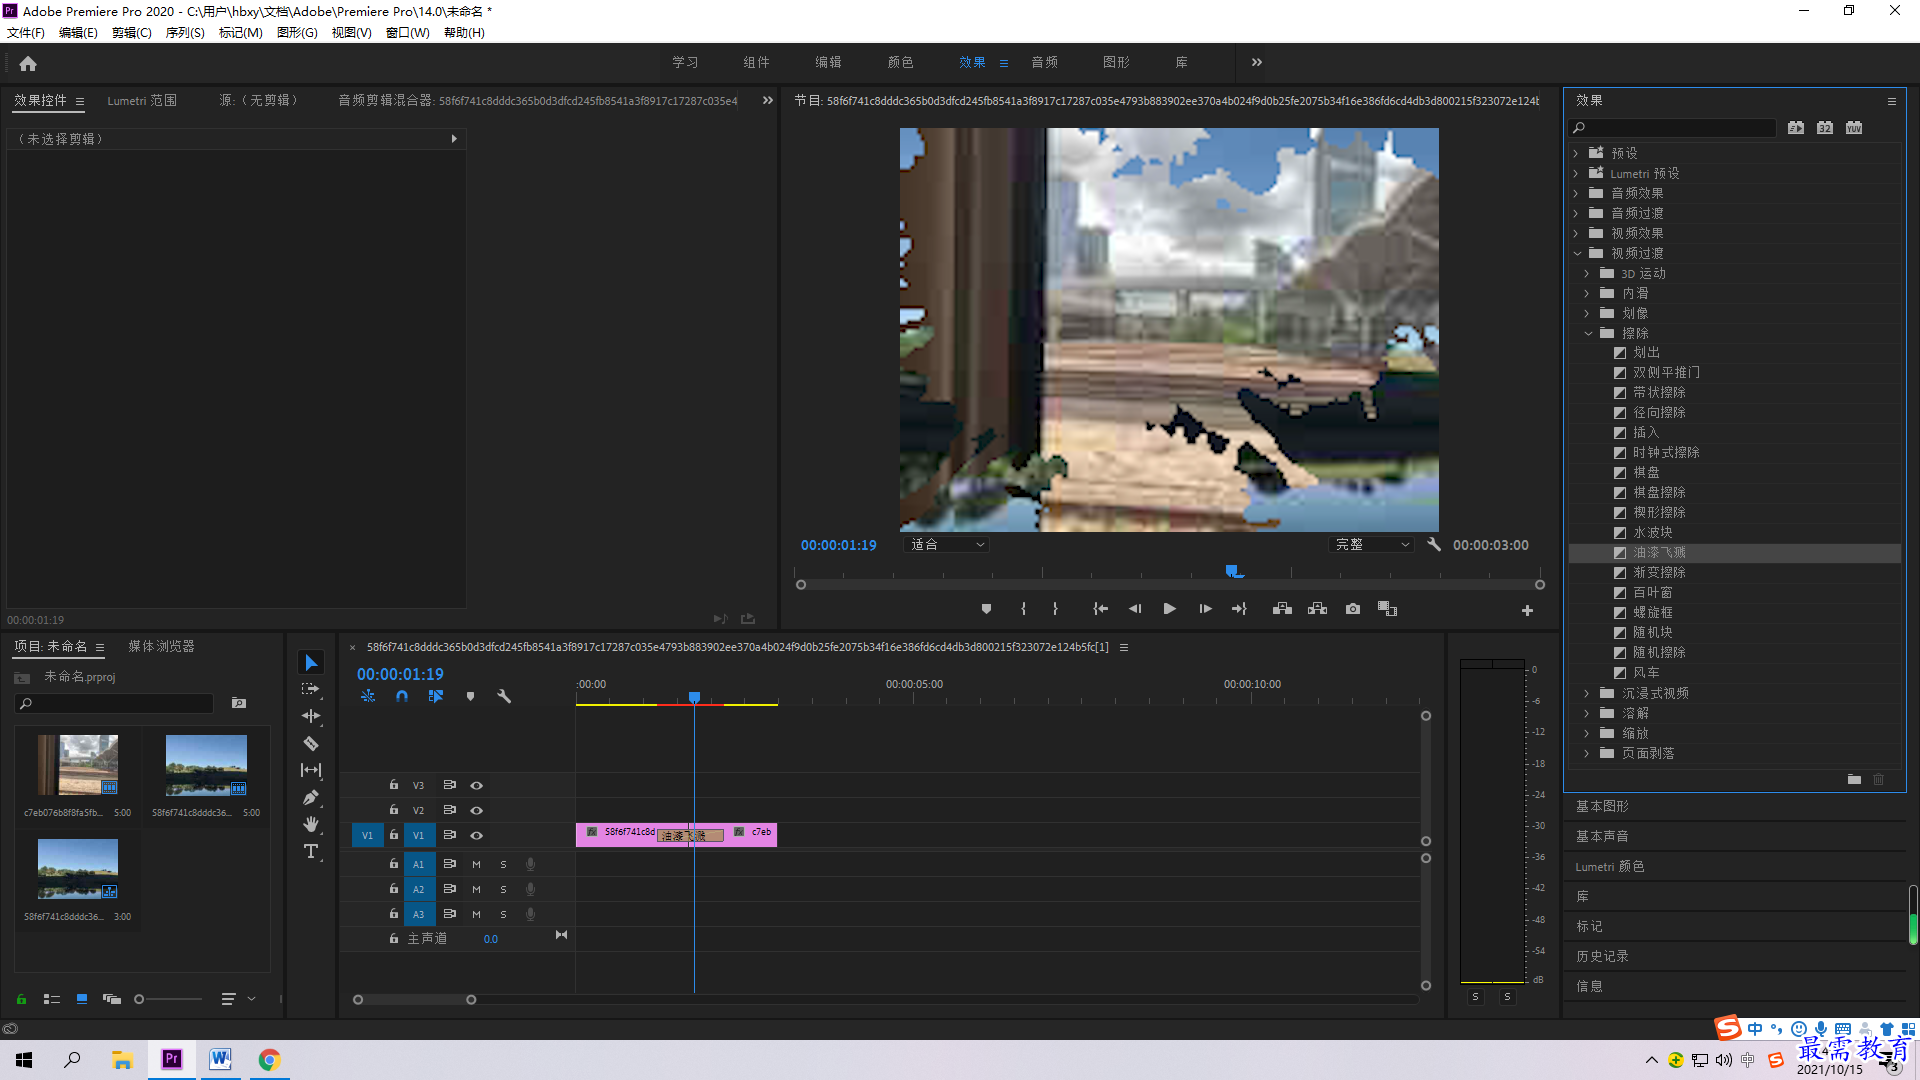This screenshot has height=1080, width=1920.
Task: Click the Export Frame camera icon
Action: click(1353, 609)
